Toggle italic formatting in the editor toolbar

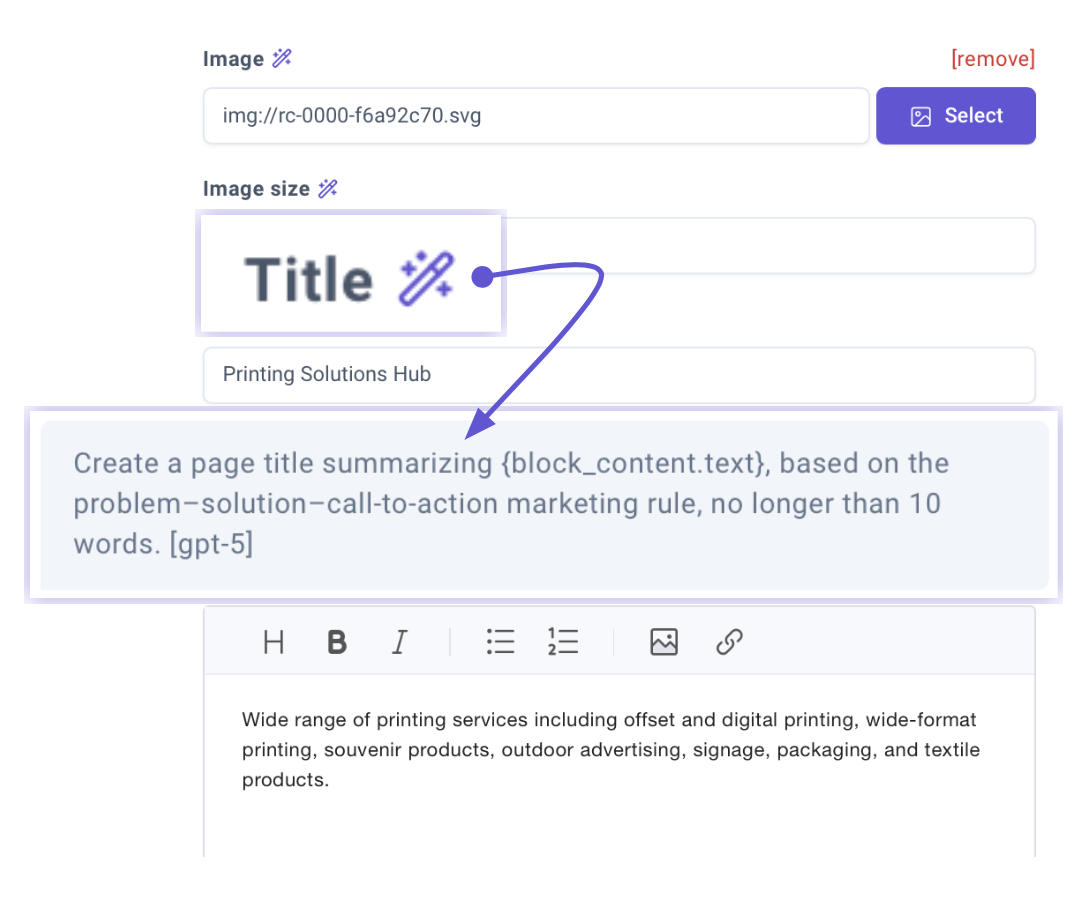click(x=400, y=642)
